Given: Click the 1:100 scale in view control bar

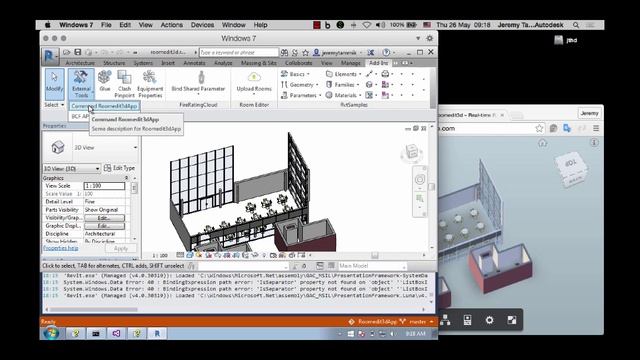Looking at the screenshot, I should tap(160, 256).
